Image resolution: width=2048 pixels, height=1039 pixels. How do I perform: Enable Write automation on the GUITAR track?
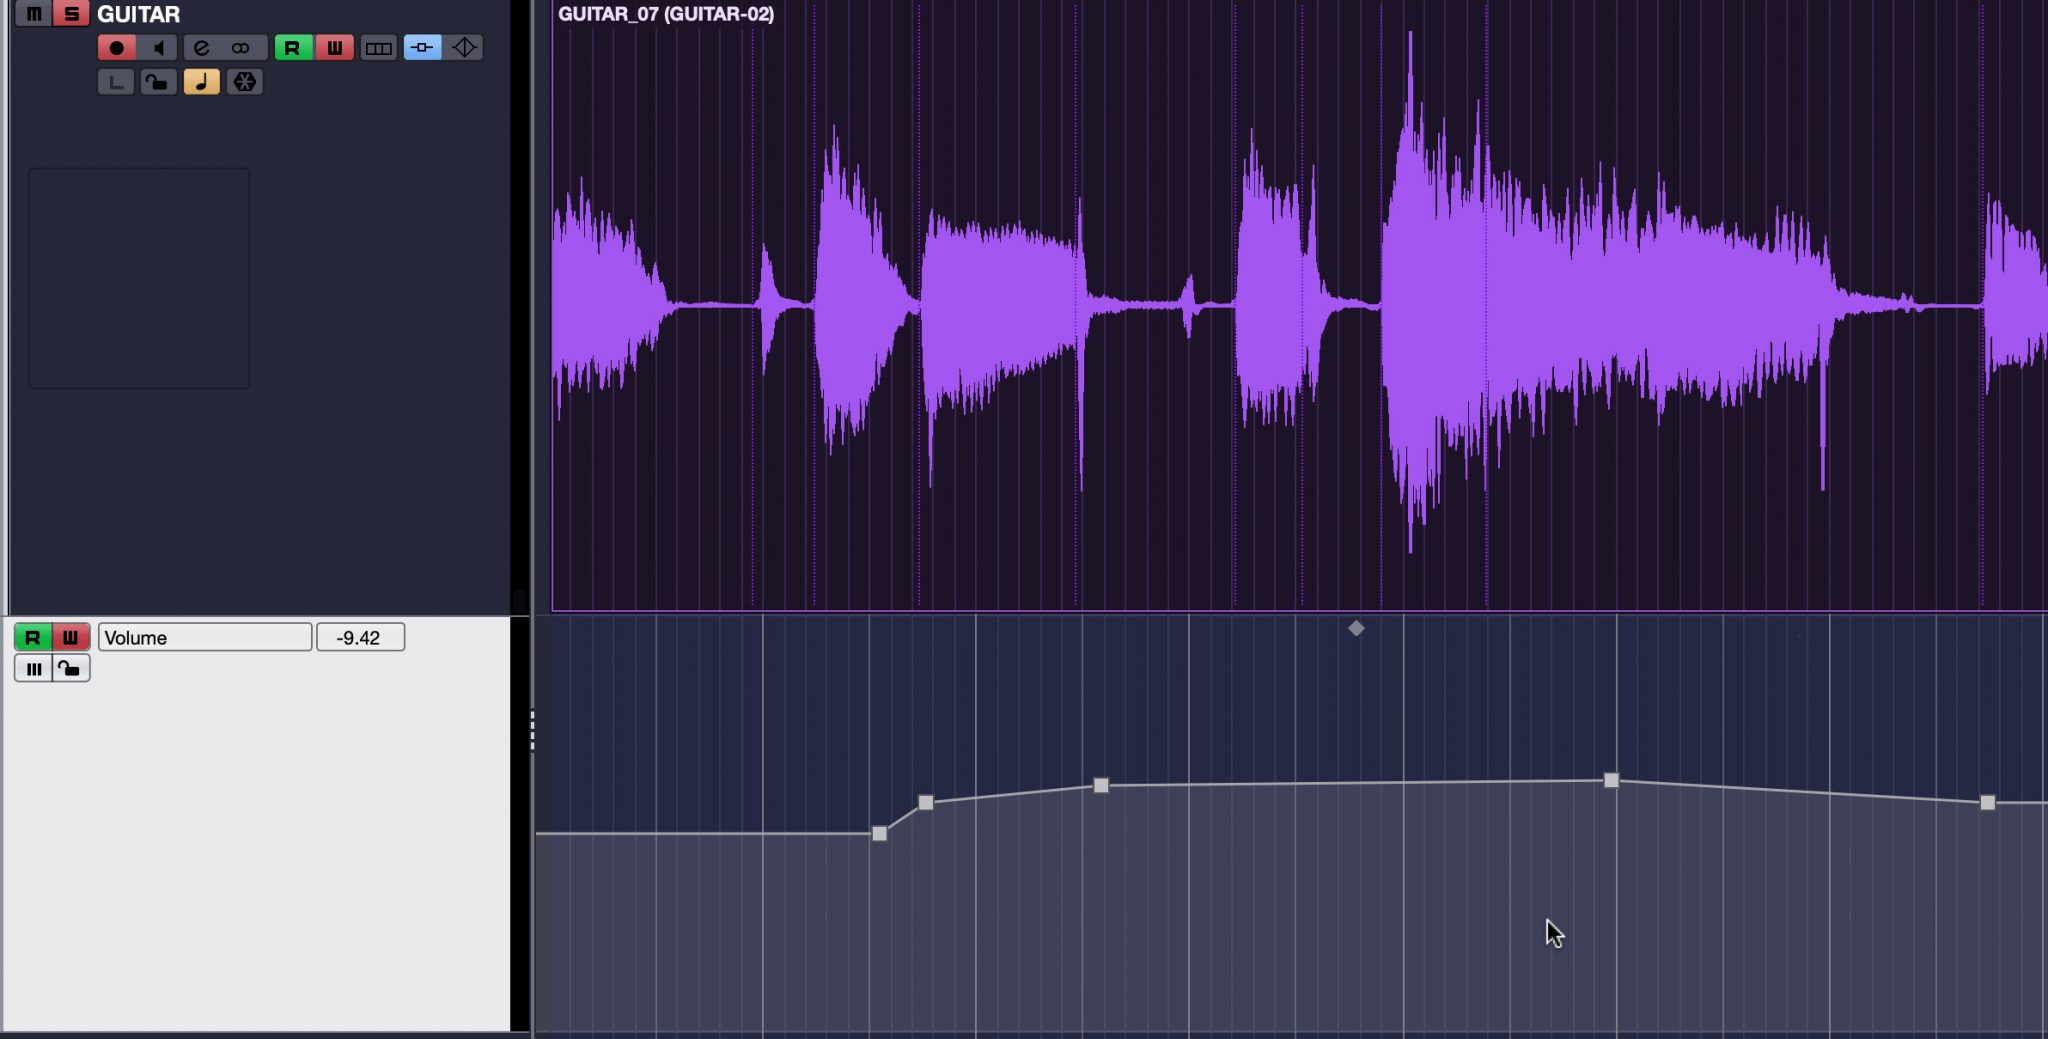point(336,46)
